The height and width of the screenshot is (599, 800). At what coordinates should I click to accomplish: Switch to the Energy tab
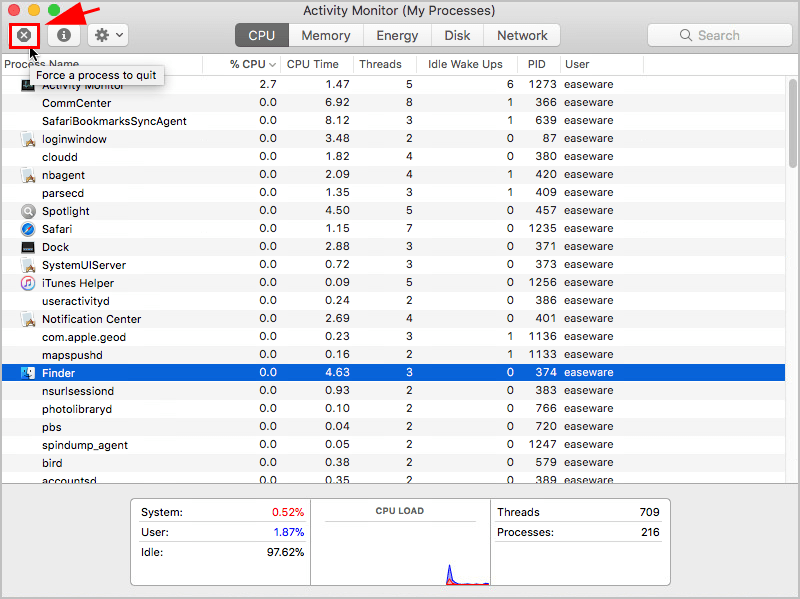tap(397, 35)
